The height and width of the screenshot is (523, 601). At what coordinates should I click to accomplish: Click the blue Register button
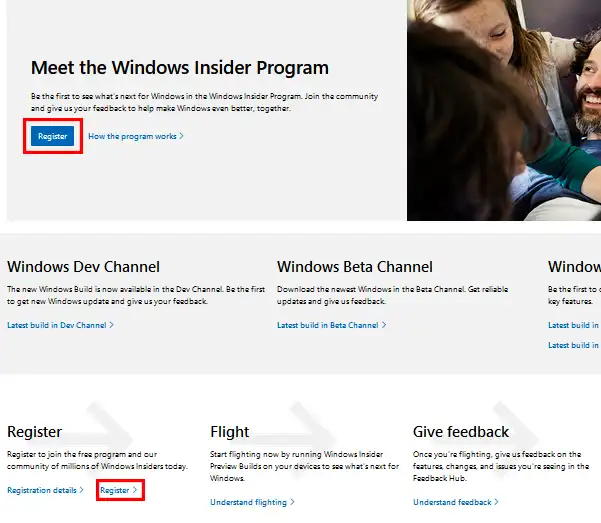53,136
